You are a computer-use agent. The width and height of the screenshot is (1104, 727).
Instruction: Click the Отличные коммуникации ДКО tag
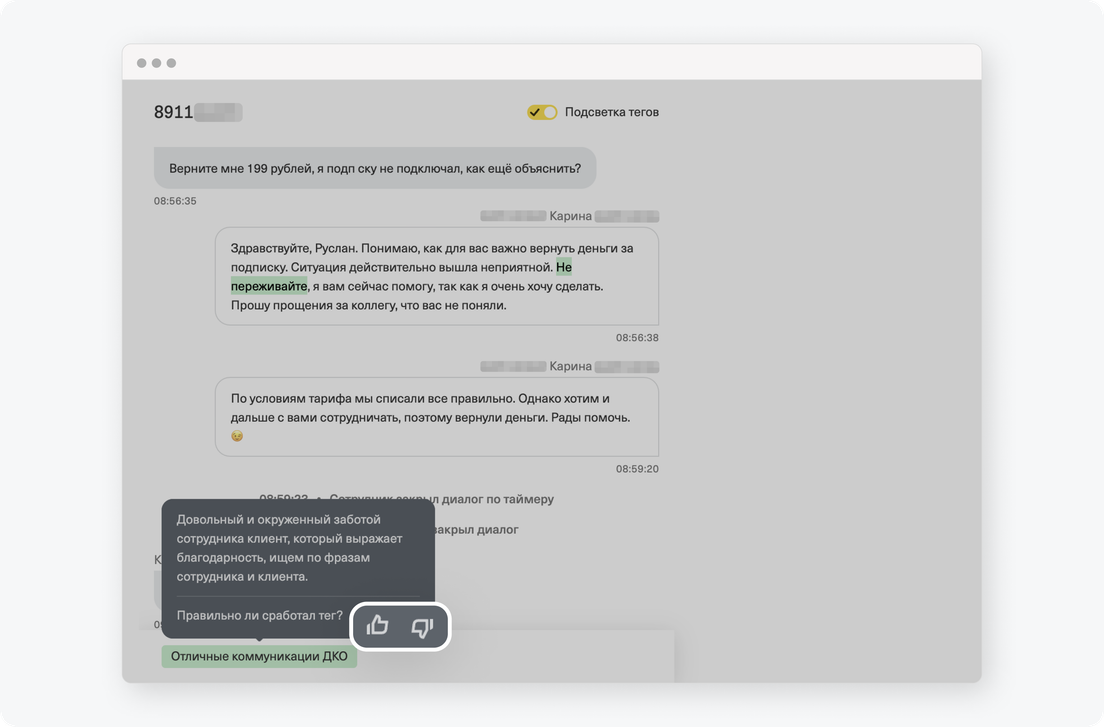pos(259,656)
